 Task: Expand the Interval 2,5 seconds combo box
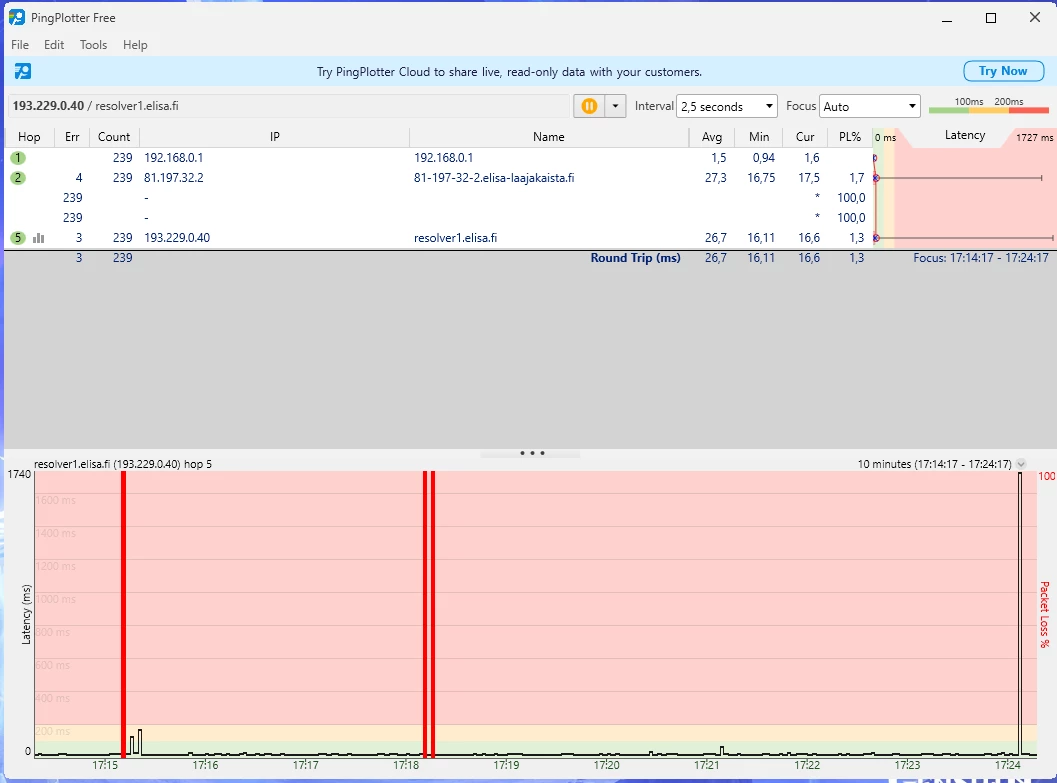[727, 106]
